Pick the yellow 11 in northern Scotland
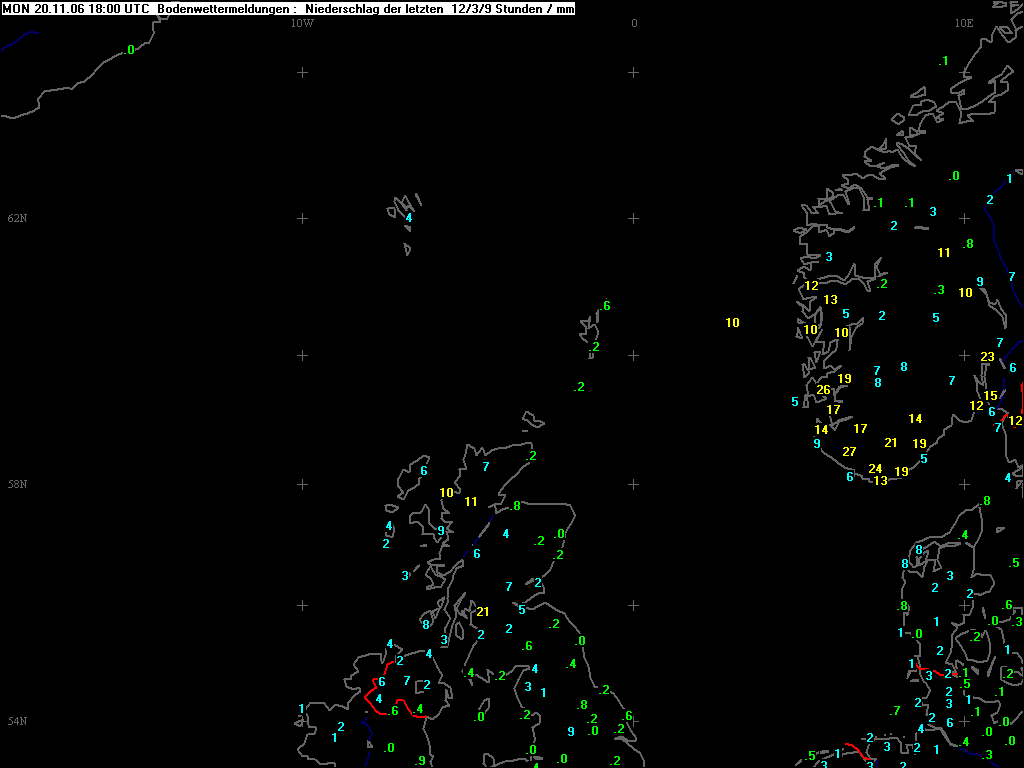Viewport: 1024px width, 768px height. coord(470,501)
